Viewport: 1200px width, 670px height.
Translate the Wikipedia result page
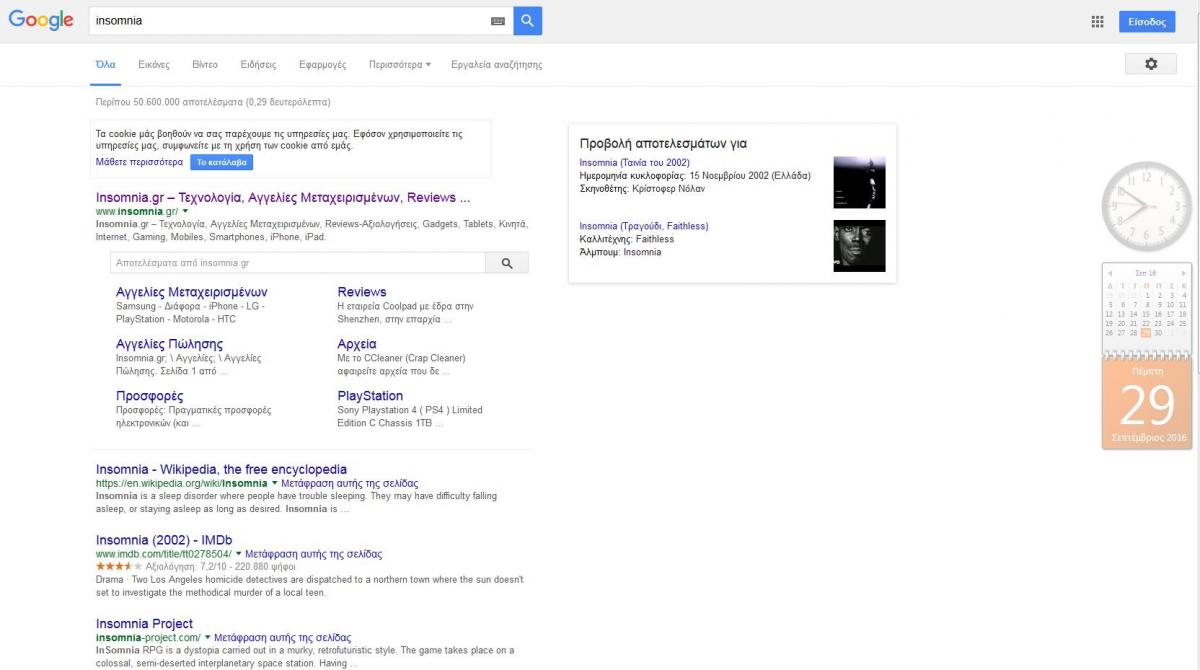point(349,484)
